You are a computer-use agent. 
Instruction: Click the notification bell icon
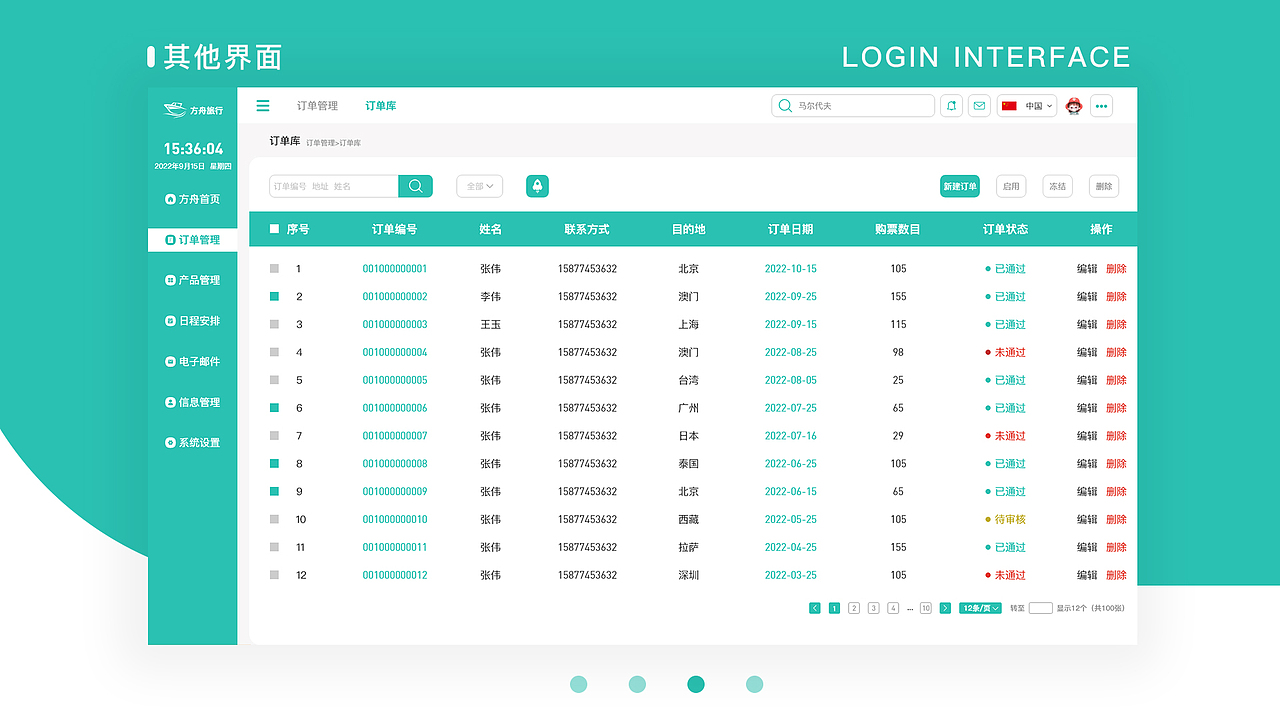(951, 106)
